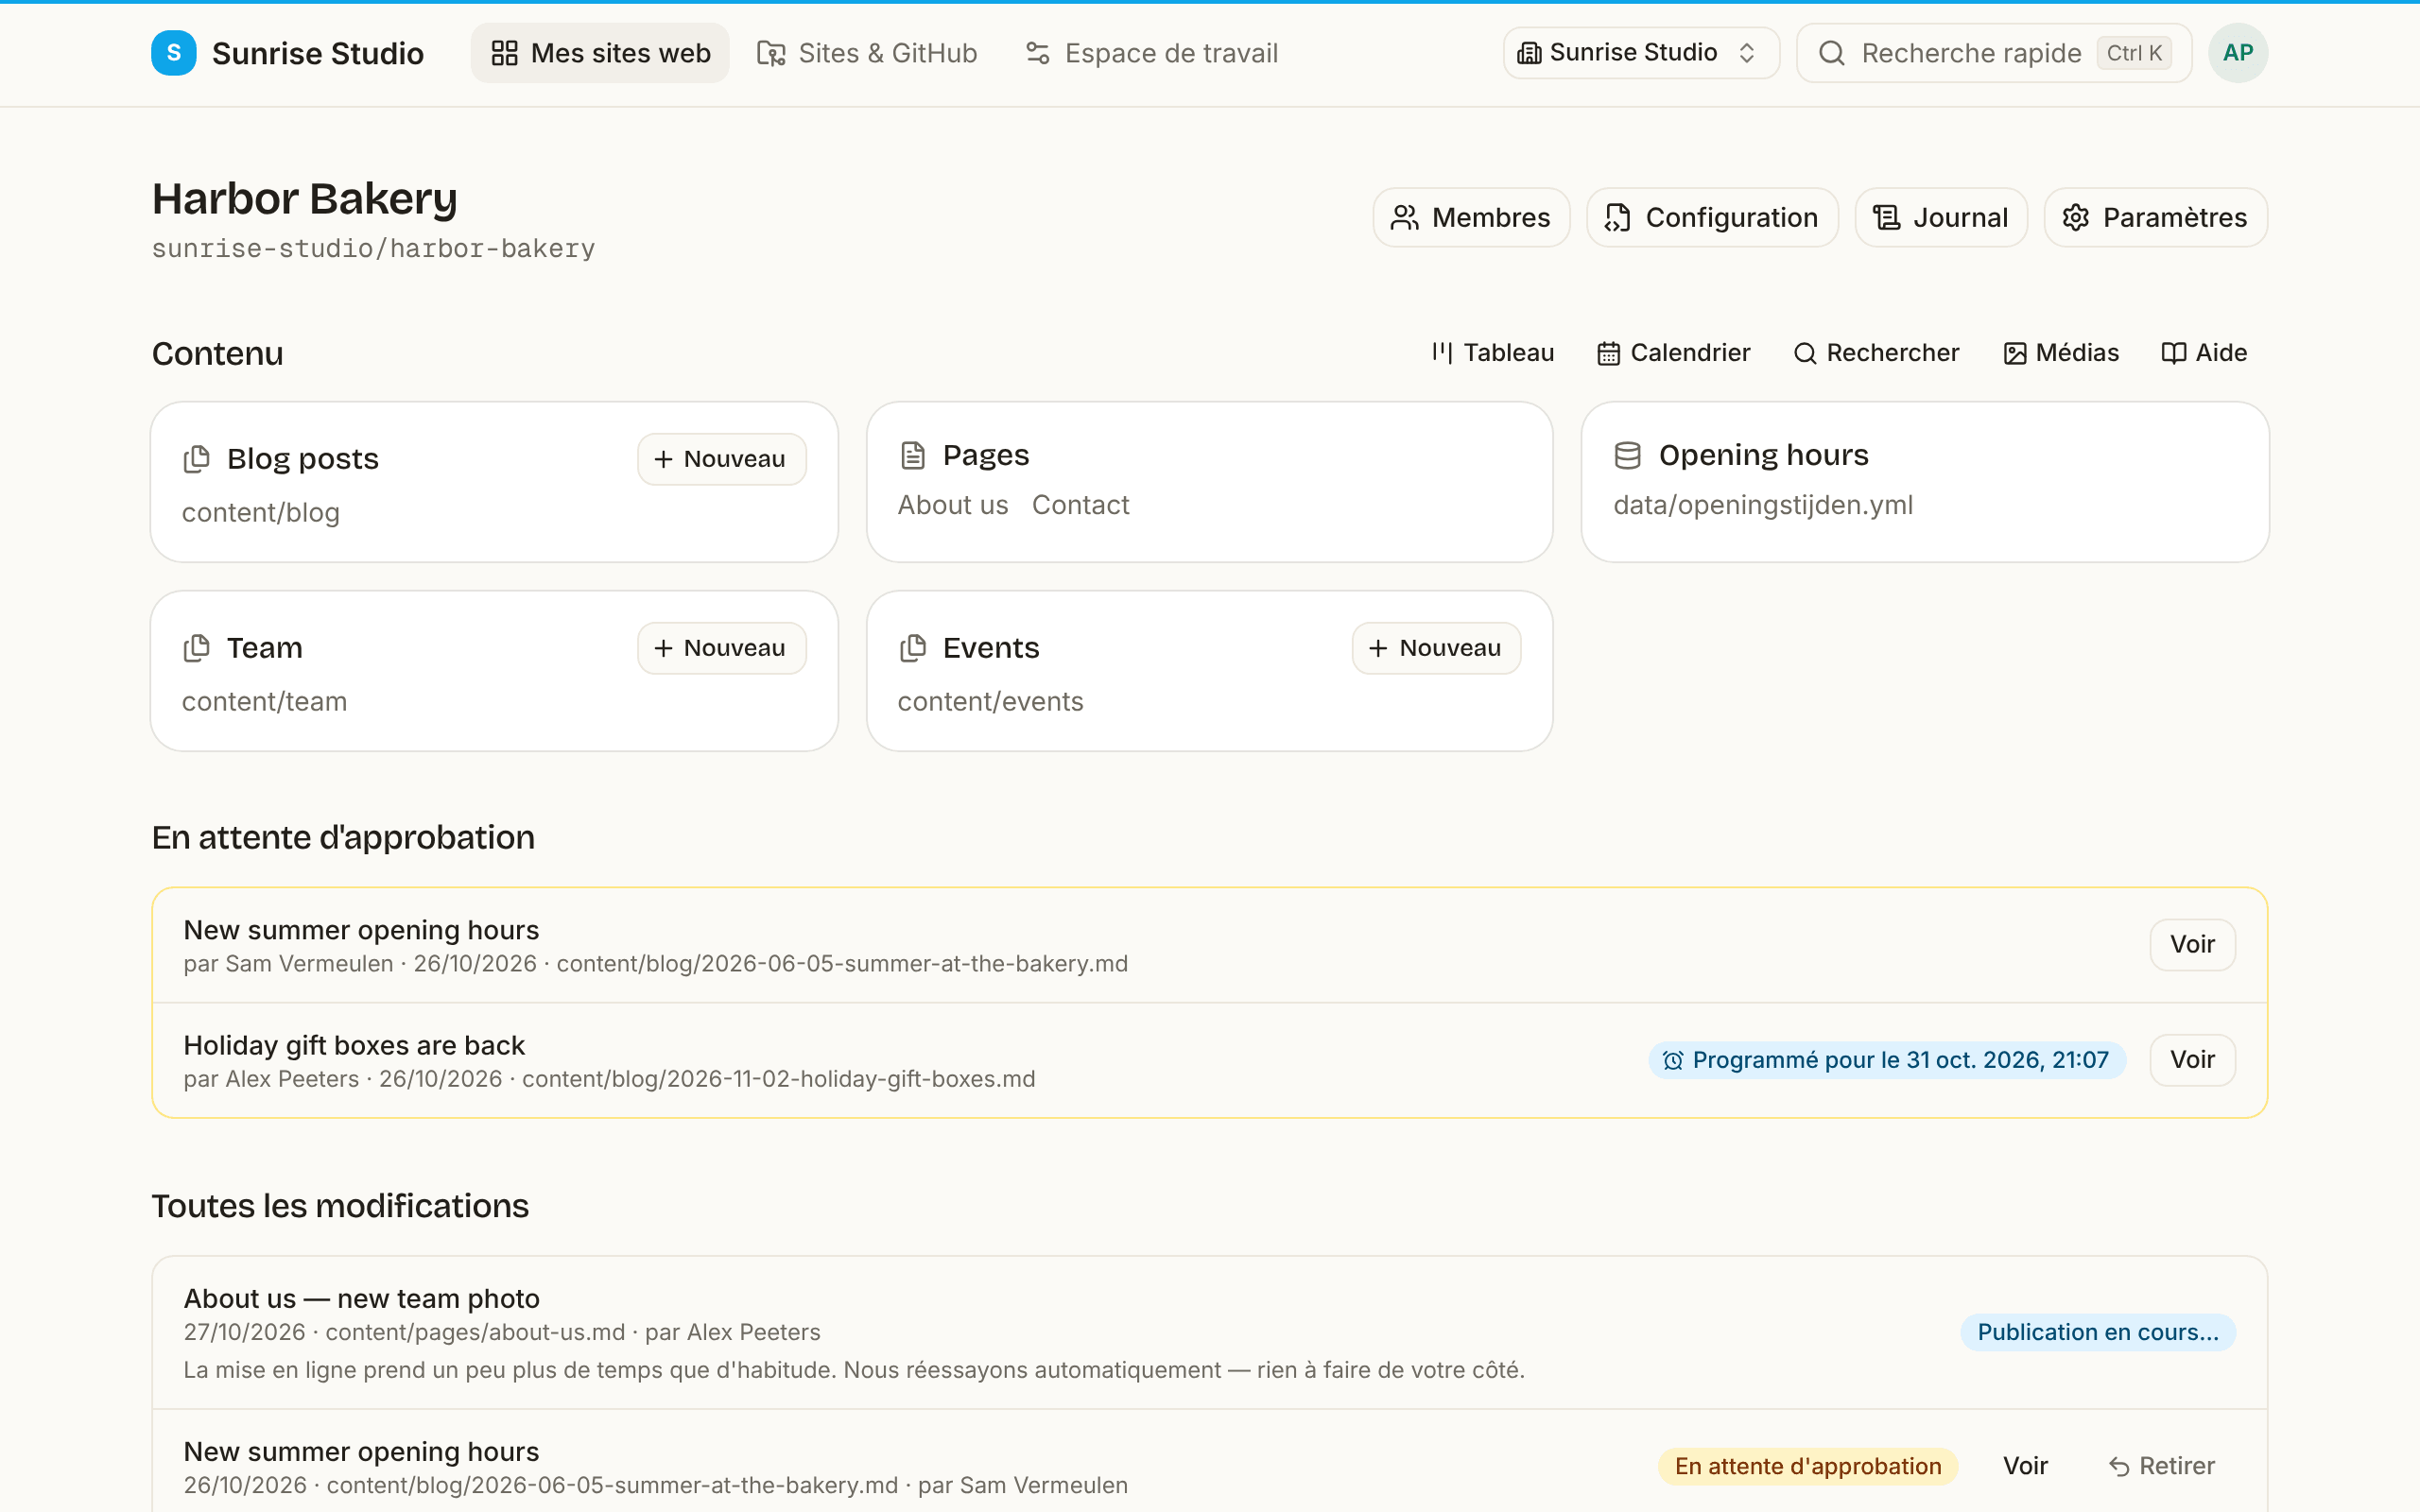Click the Blog posts collection icon
2420x1512 pixels.
point(197,459)
